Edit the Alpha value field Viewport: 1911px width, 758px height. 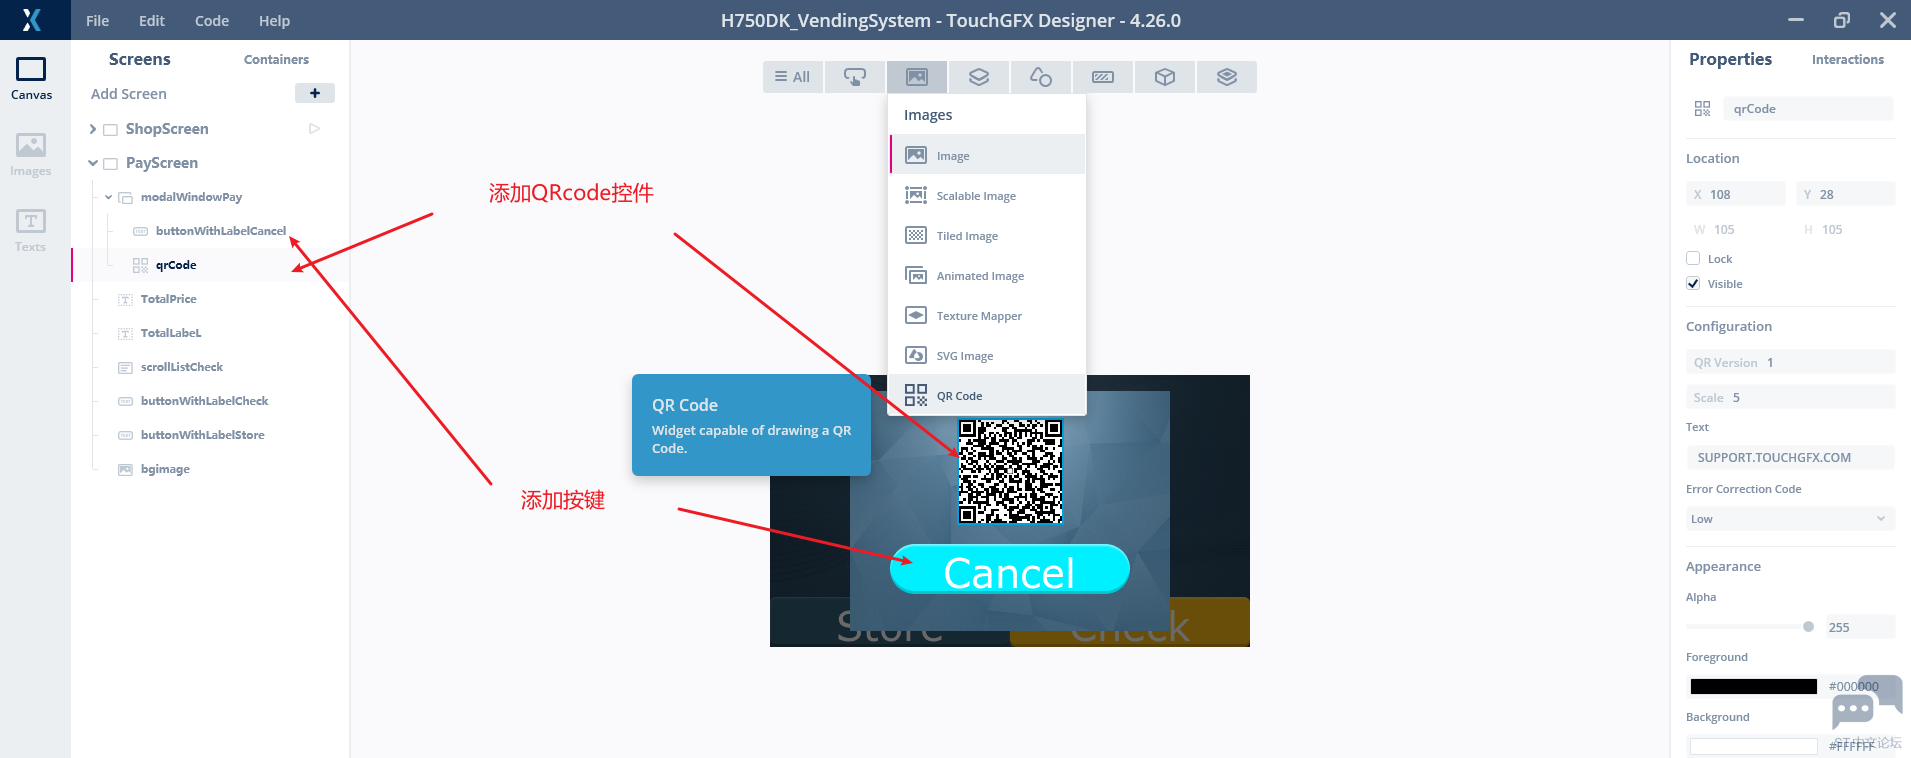tap(1860, 627)
